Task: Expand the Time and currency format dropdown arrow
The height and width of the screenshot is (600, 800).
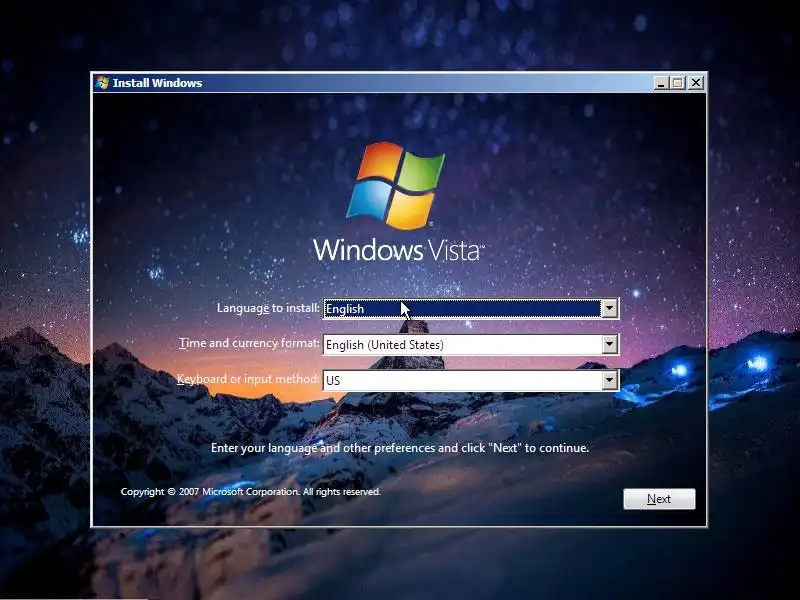Action: point(609,344)
